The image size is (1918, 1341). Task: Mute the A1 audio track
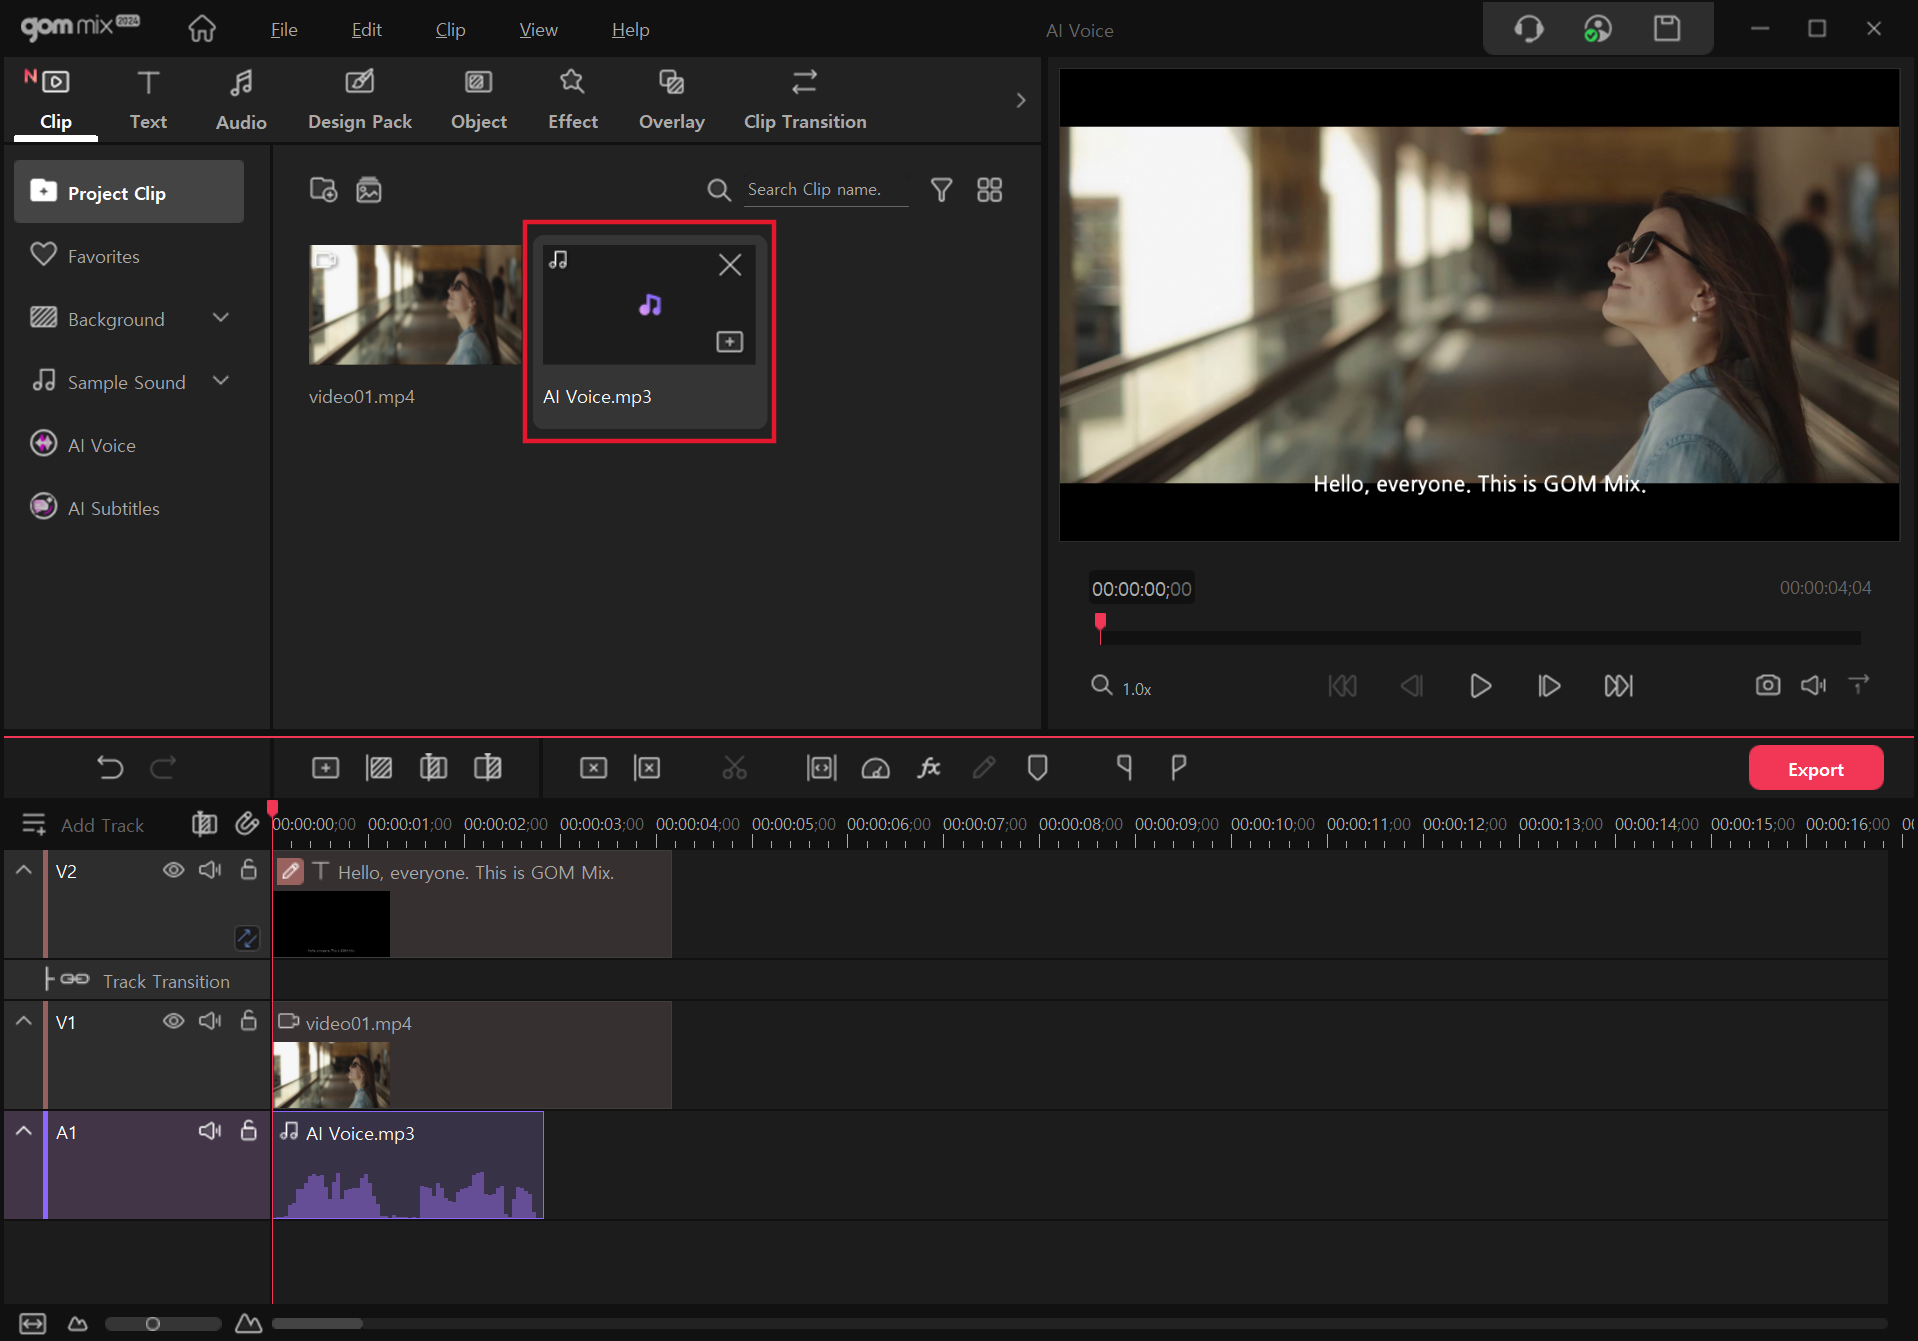[209, 1131]
